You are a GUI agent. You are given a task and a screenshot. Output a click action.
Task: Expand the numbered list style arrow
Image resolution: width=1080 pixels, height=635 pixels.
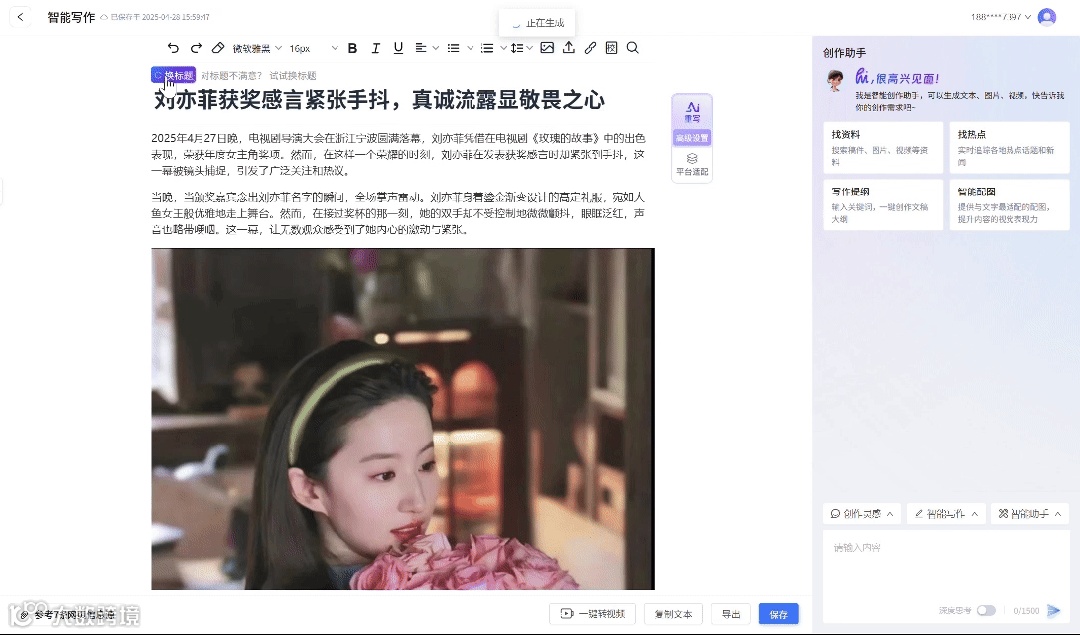point(503,48)
